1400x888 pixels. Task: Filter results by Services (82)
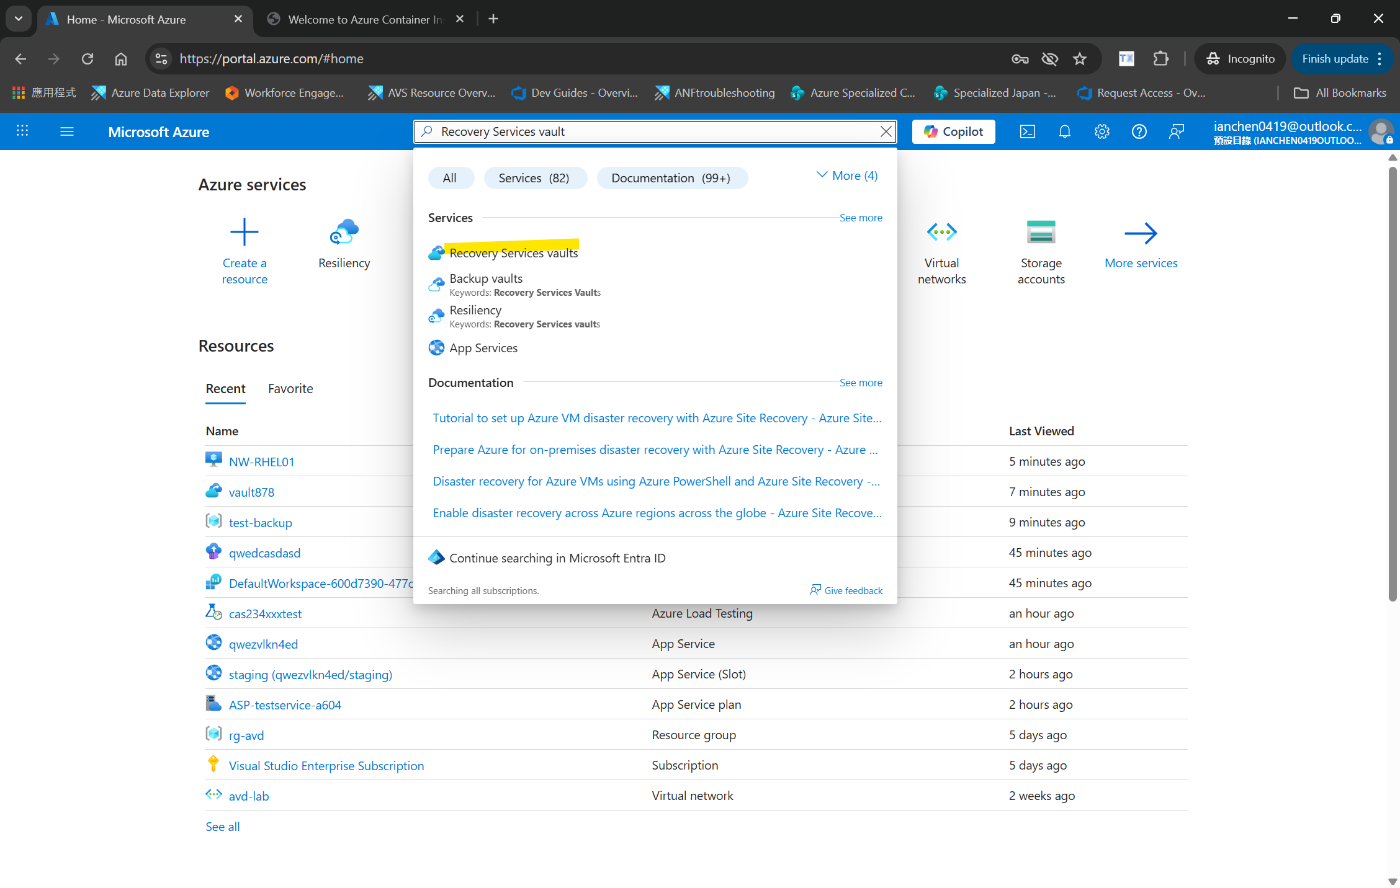[x=535, y=178]
